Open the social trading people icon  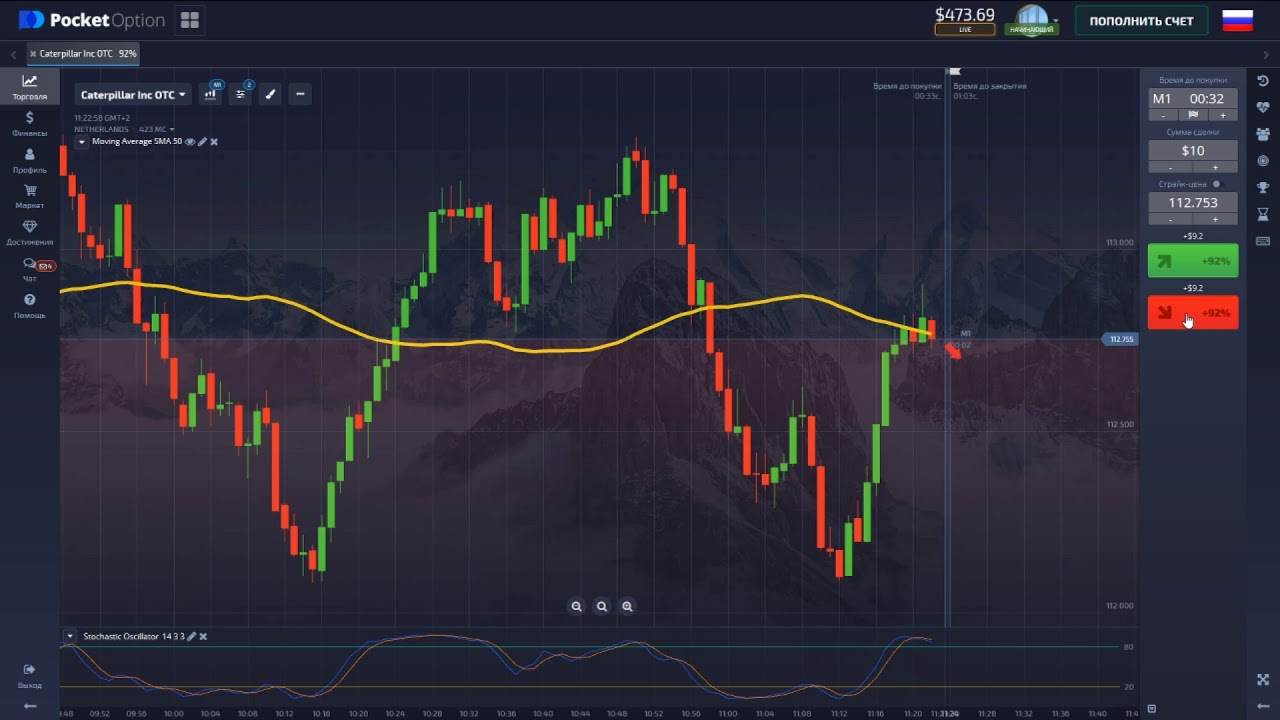[1263, 133]
